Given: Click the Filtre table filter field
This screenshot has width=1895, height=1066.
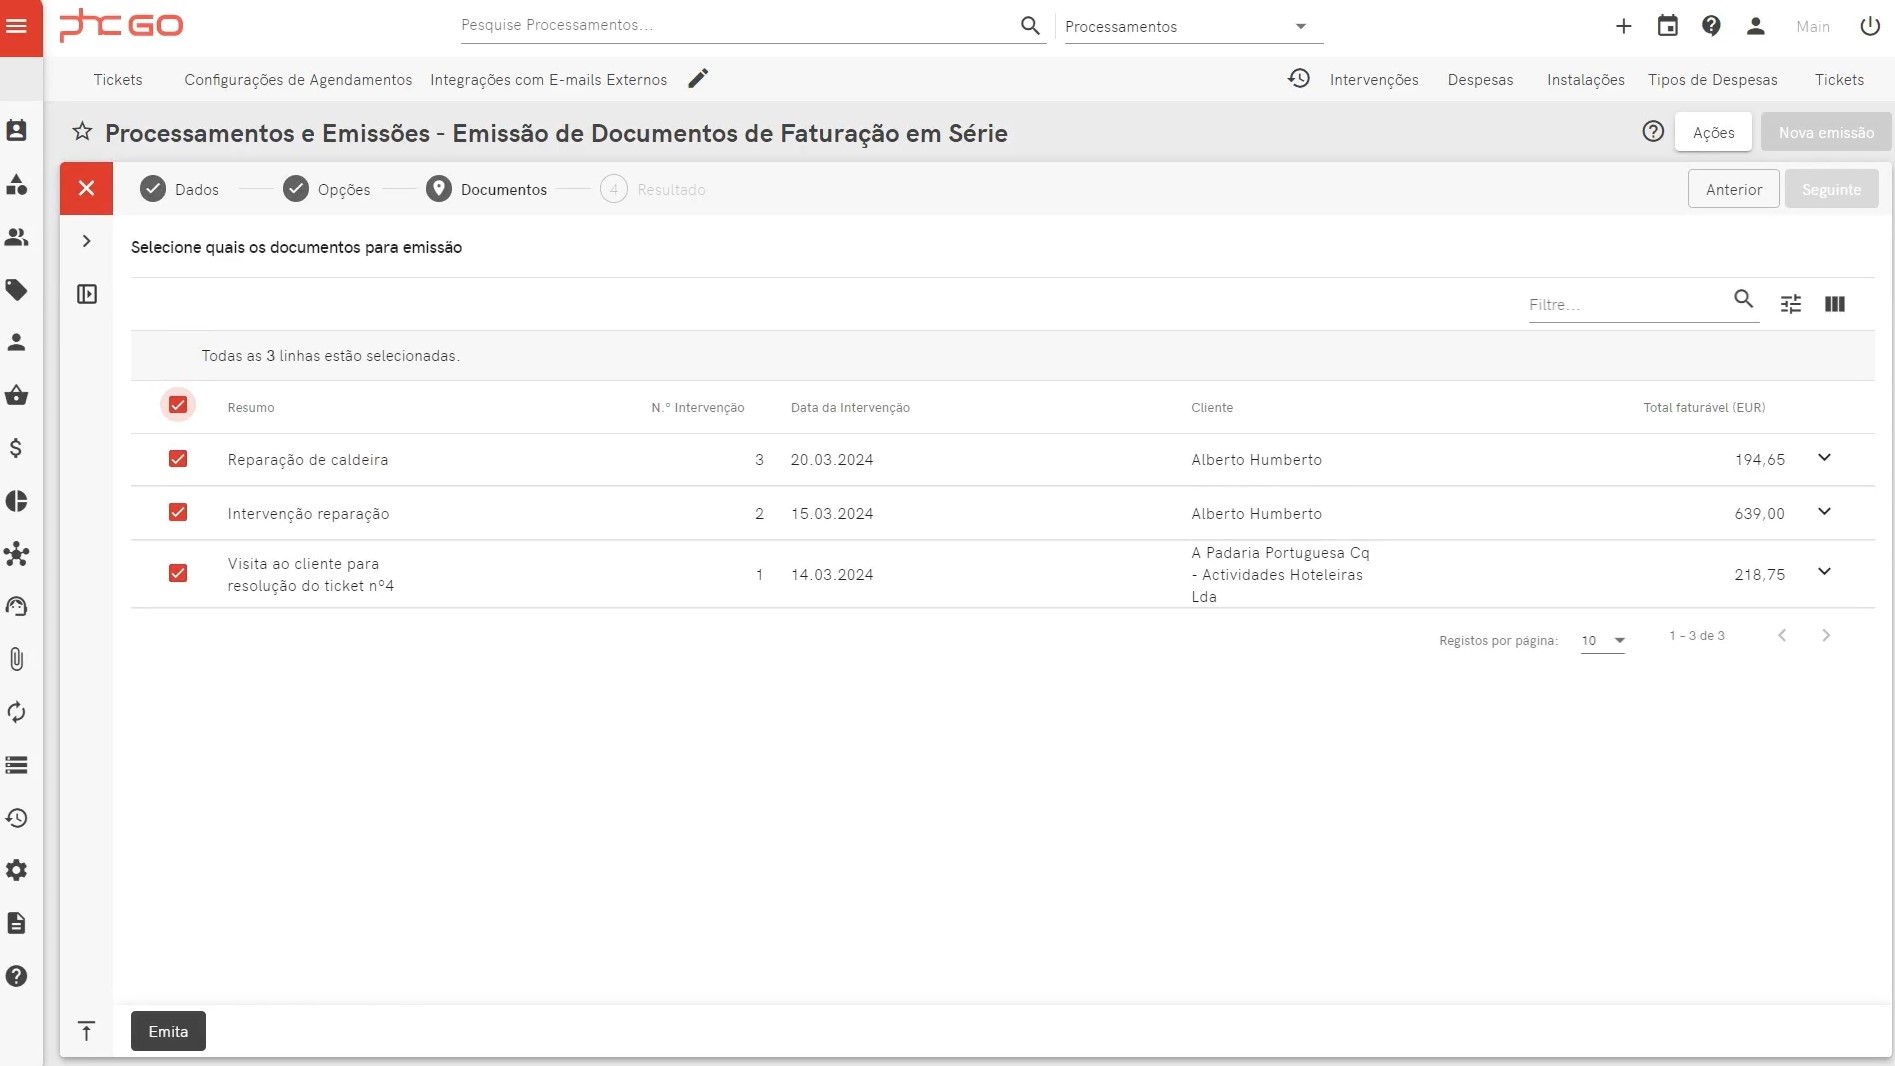Looking at the screenshot, I should (1625, 305).
